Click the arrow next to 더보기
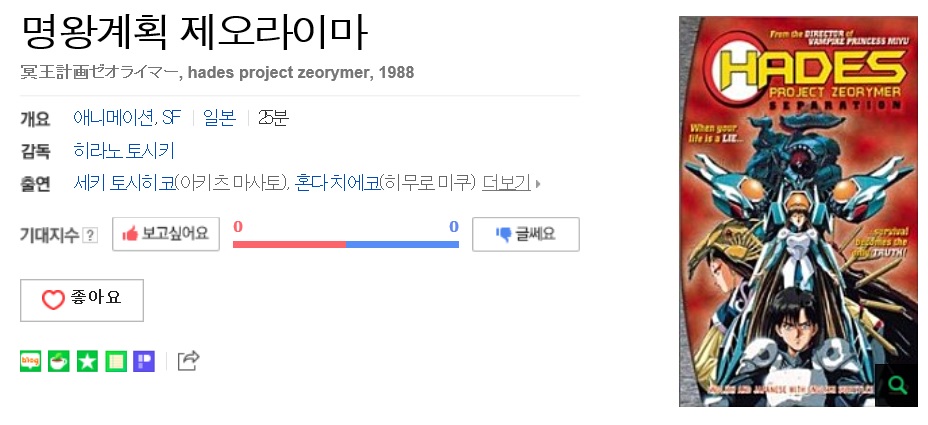 tap(538, 184)
